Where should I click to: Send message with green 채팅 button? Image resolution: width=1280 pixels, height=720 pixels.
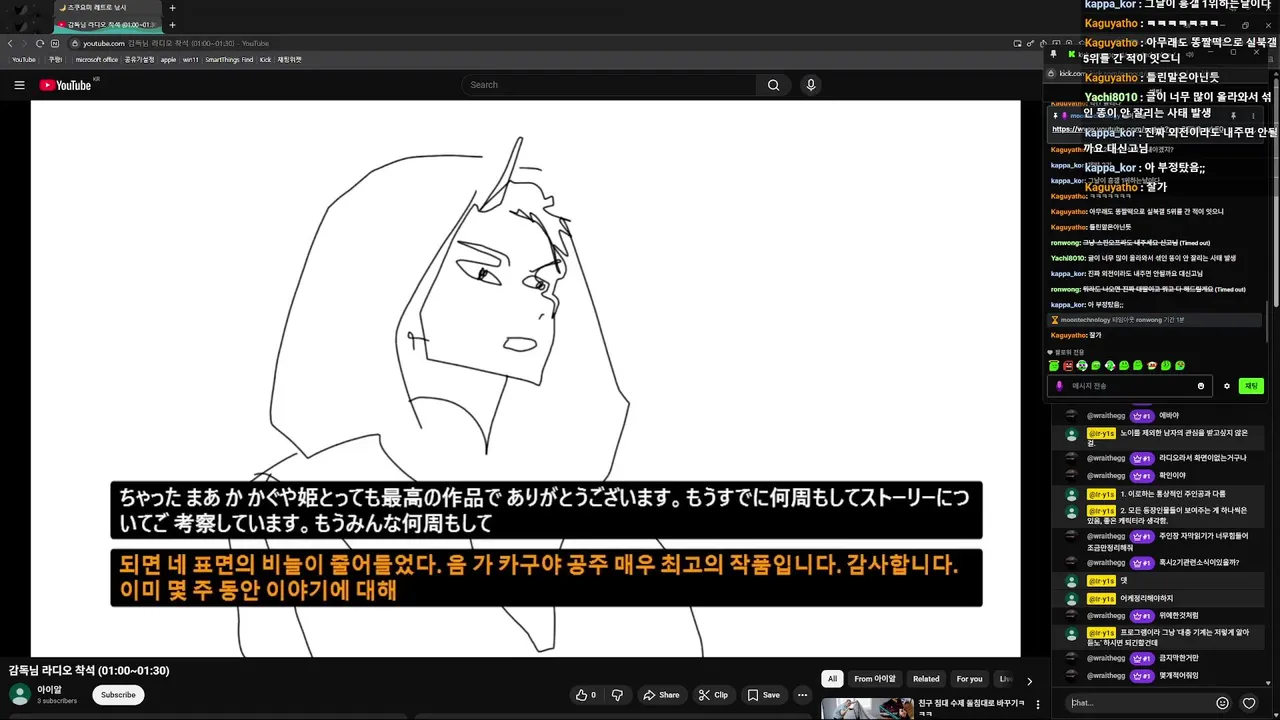click(x=1250, y=386)
